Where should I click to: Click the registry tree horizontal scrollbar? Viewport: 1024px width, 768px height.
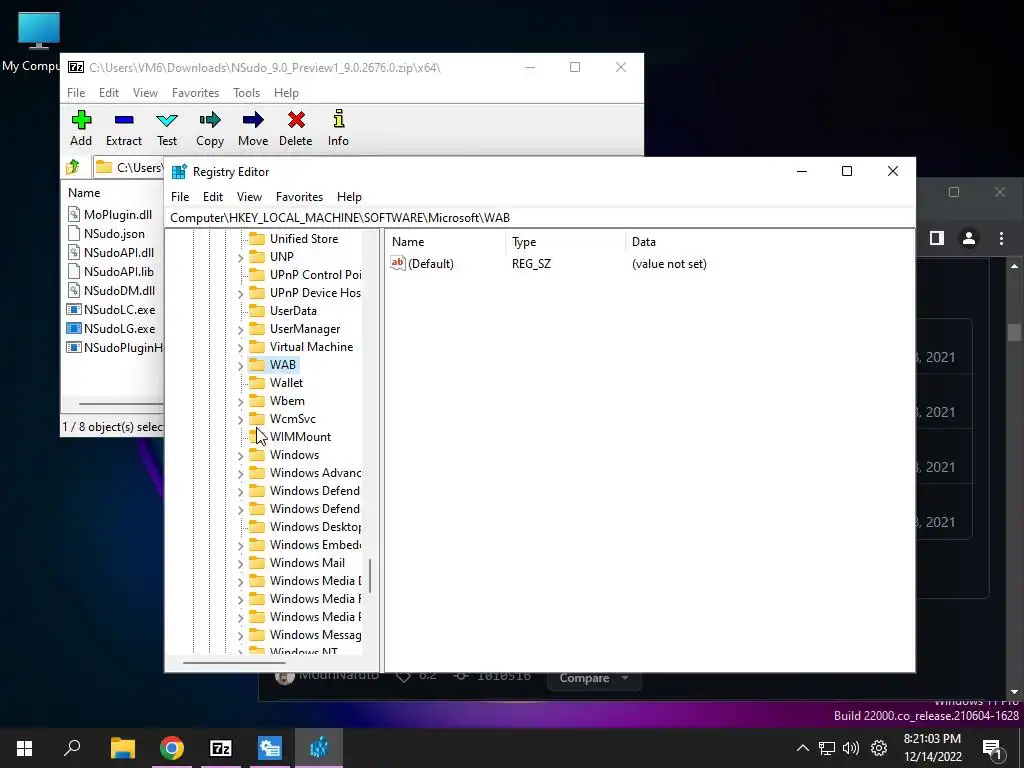click(x=234, y=663)
